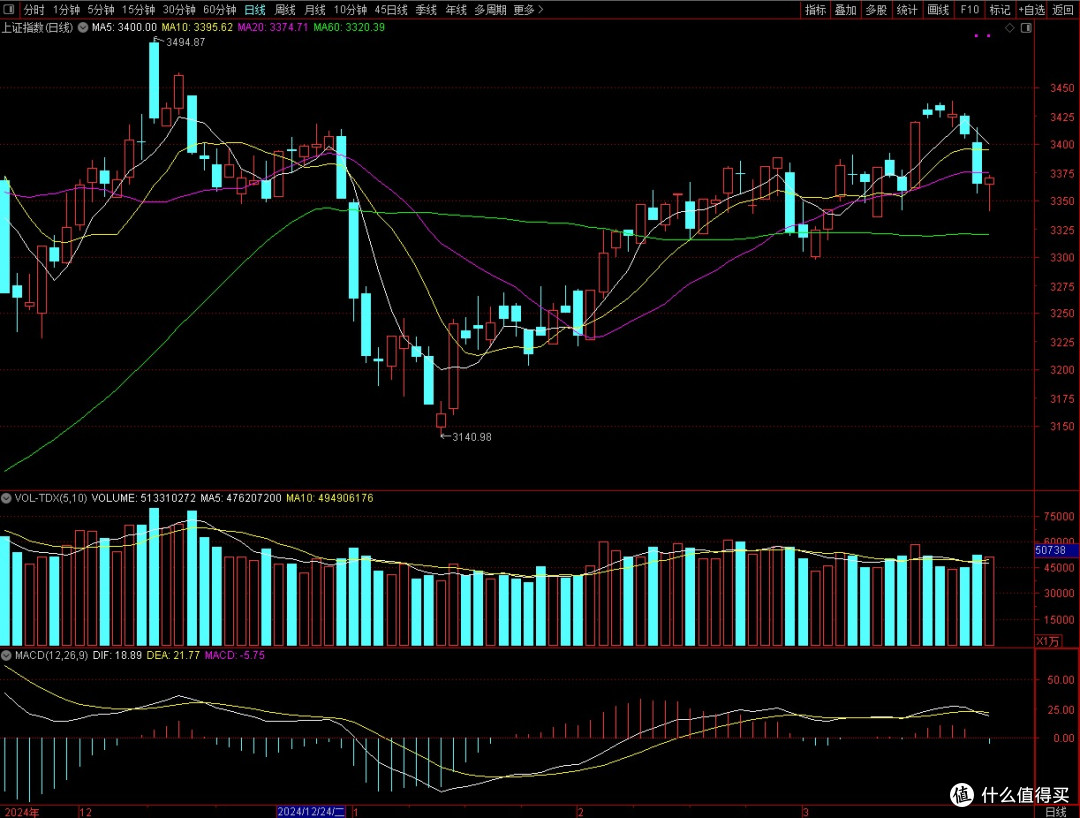Click the MA60: 3320.39 label
1080x818 pixels.
pos(349,28)
